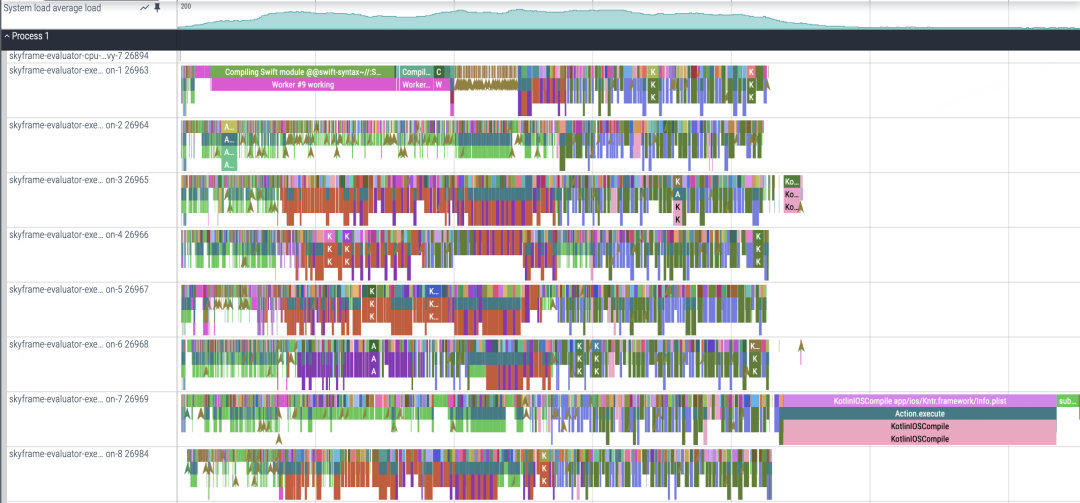Click the olive A... slice atop on-2 track
Viewport: 1080px width, 503px height.
coord(229,127)
